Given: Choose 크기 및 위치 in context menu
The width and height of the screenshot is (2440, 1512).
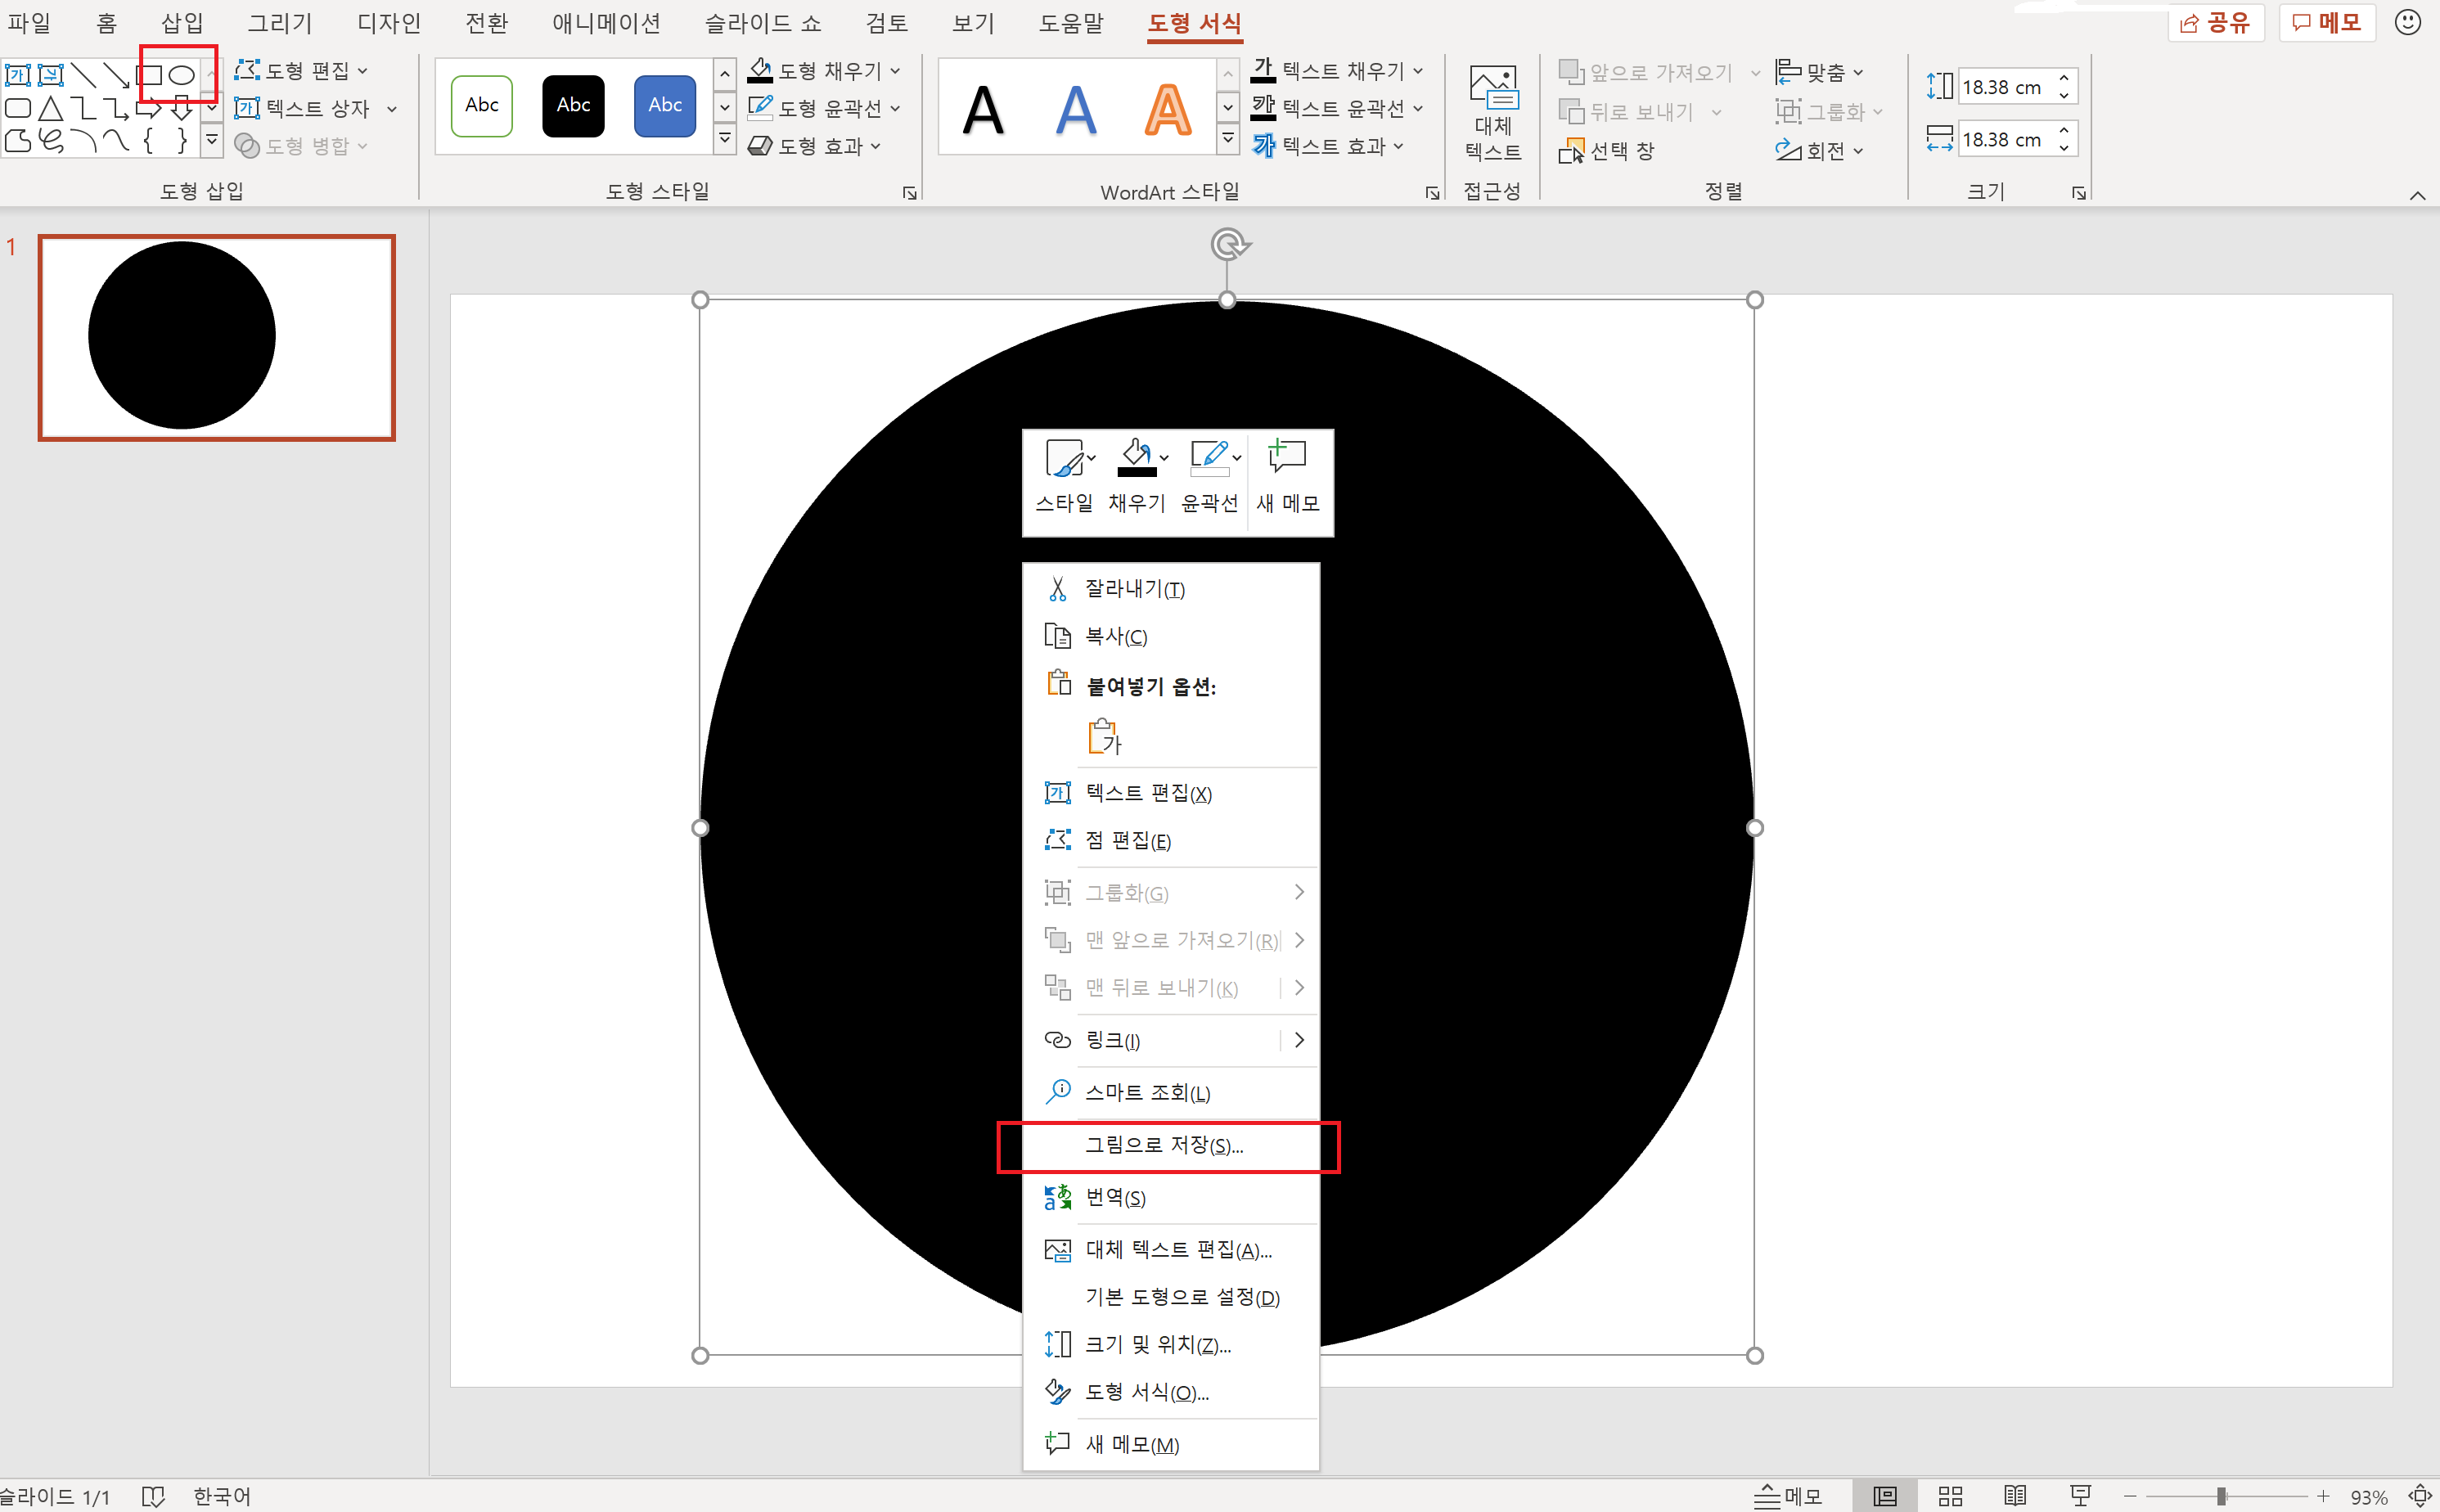Looking at the screenshot, I should pyautogui.click(x=1170, y=1345).
